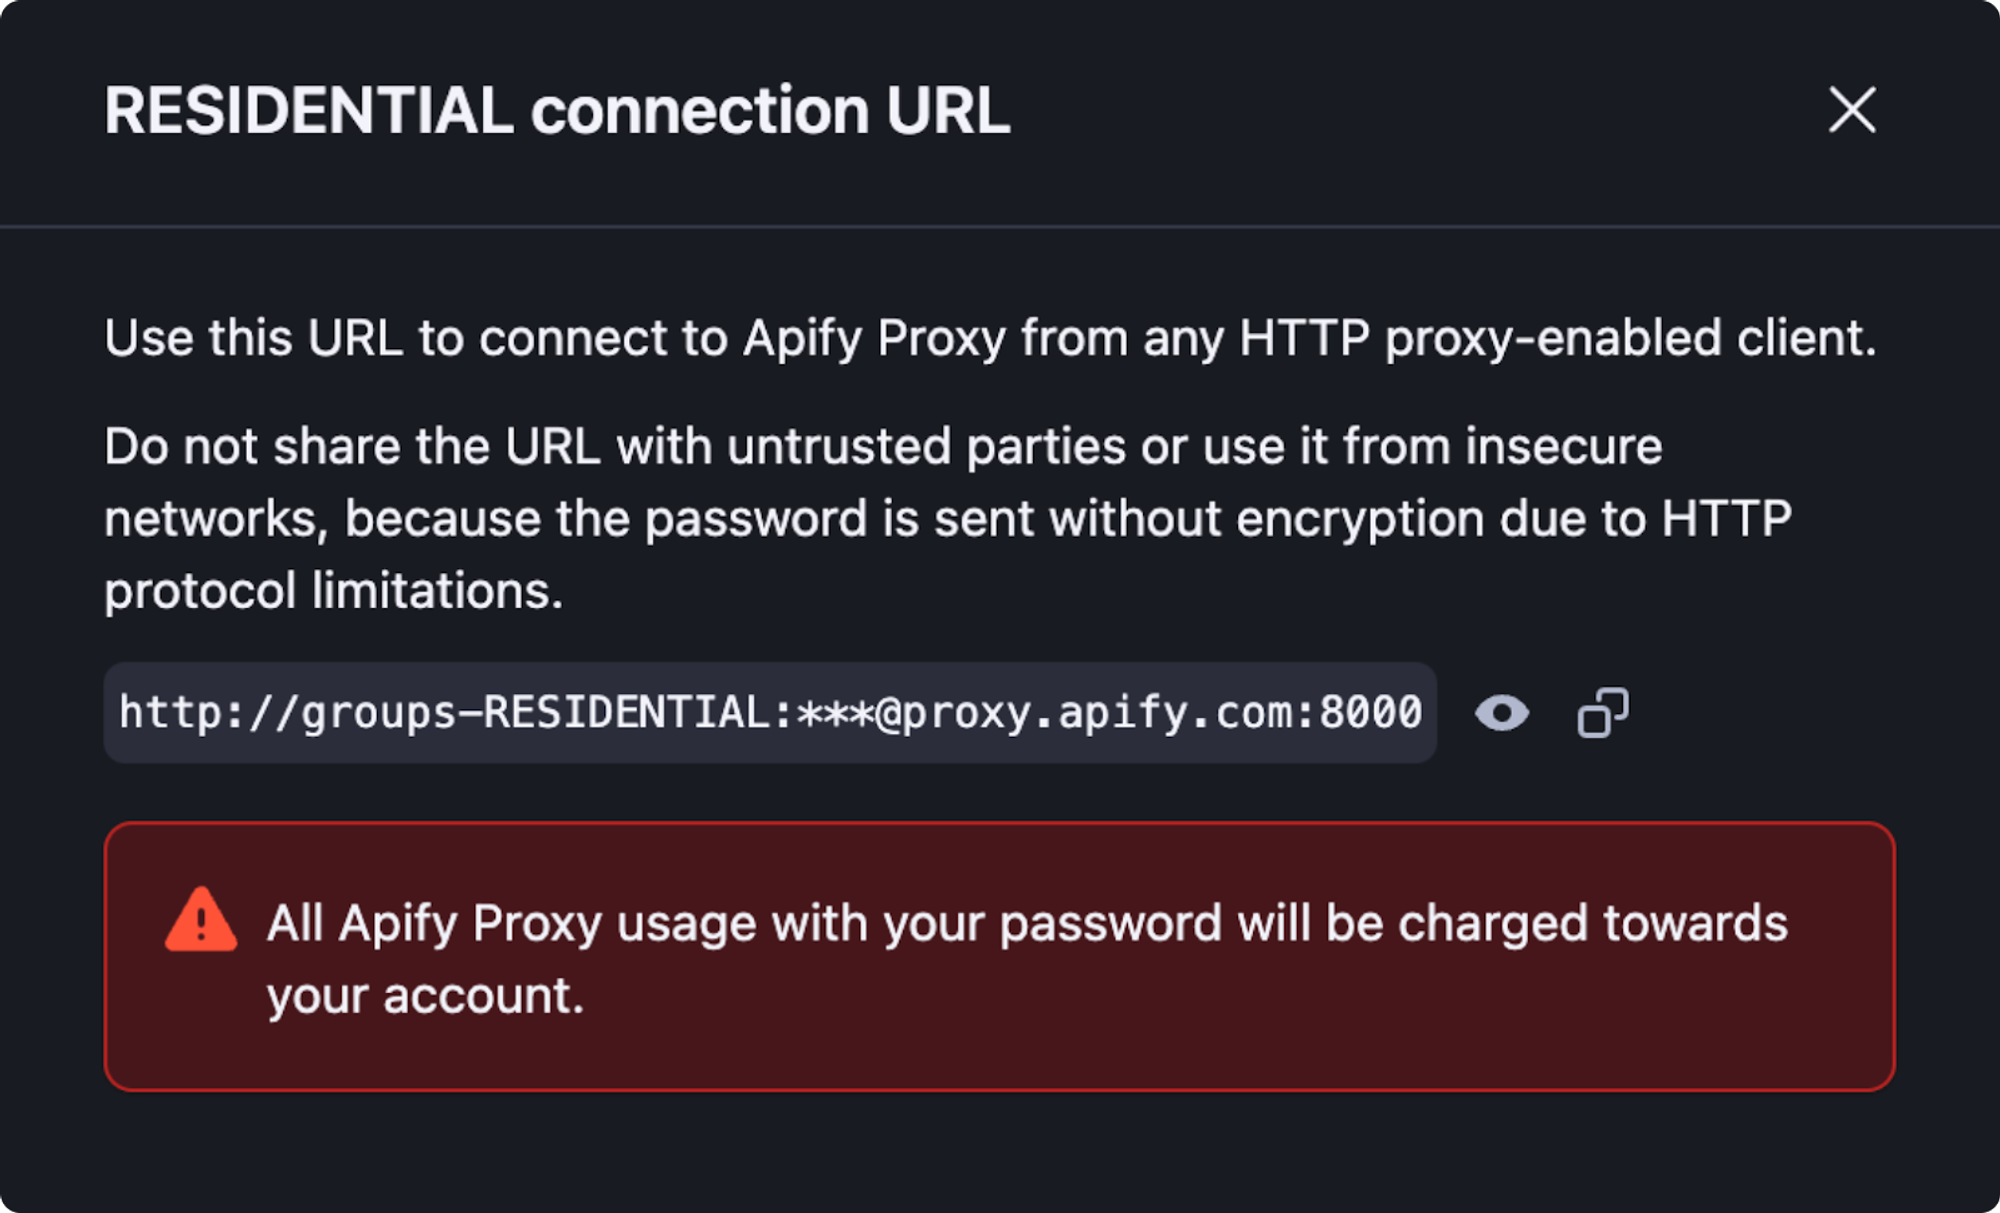The image size is (2000, 1213).
Task: Click the proxy.apify.com:8000 portion of the URL
Action: tap(1160, 712)
